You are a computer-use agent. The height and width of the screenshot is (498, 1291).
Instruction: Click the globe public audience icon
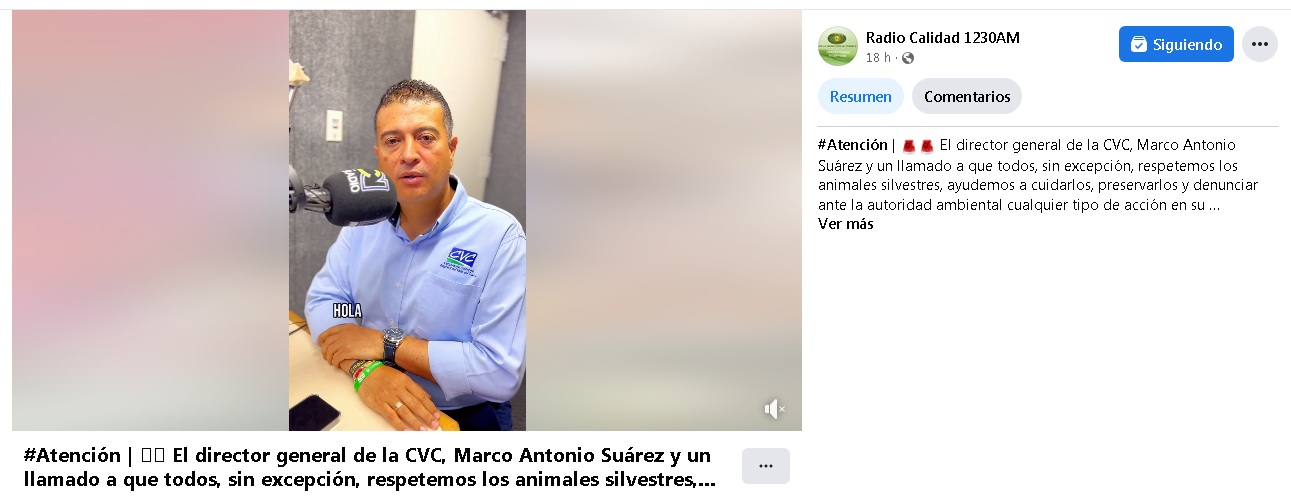click(908, 58)
